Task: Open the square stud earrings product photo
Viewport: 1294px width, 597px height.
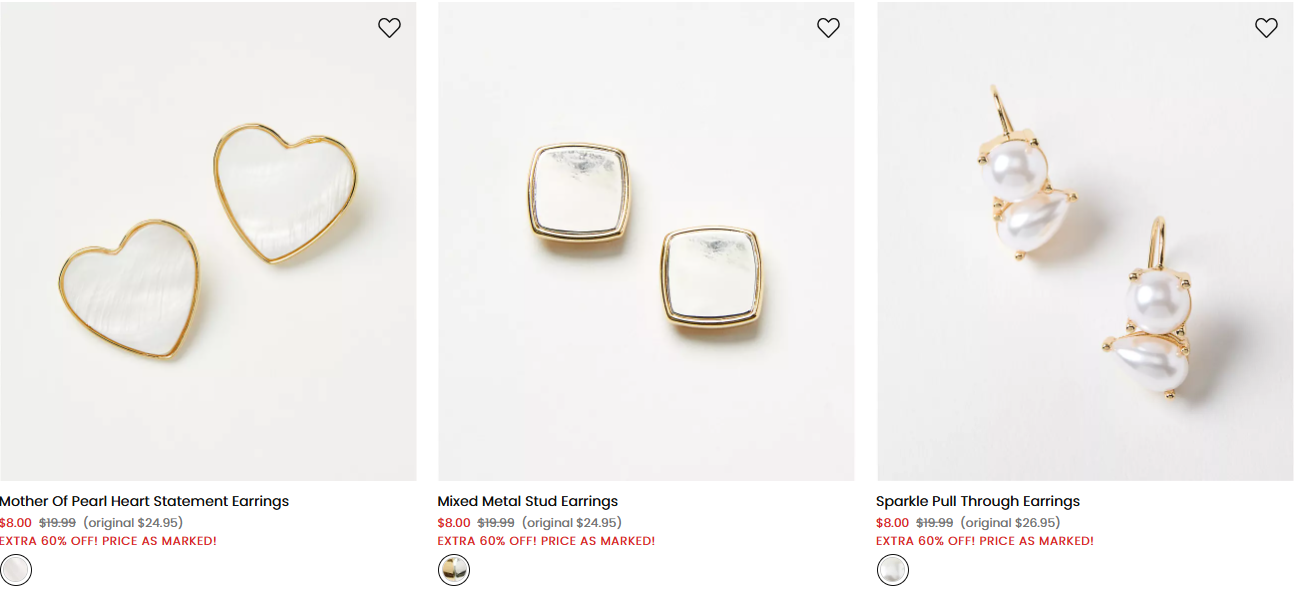Action: pos(646,241)
